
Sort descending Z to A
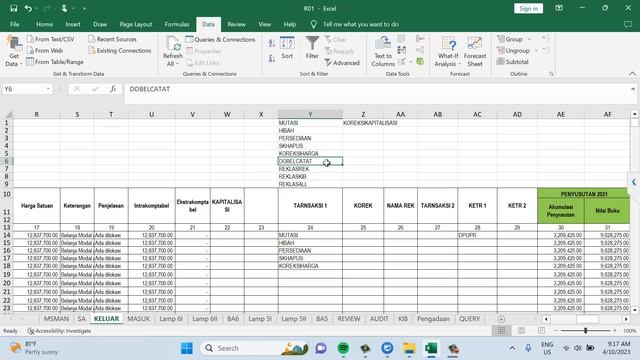(272, 59)
